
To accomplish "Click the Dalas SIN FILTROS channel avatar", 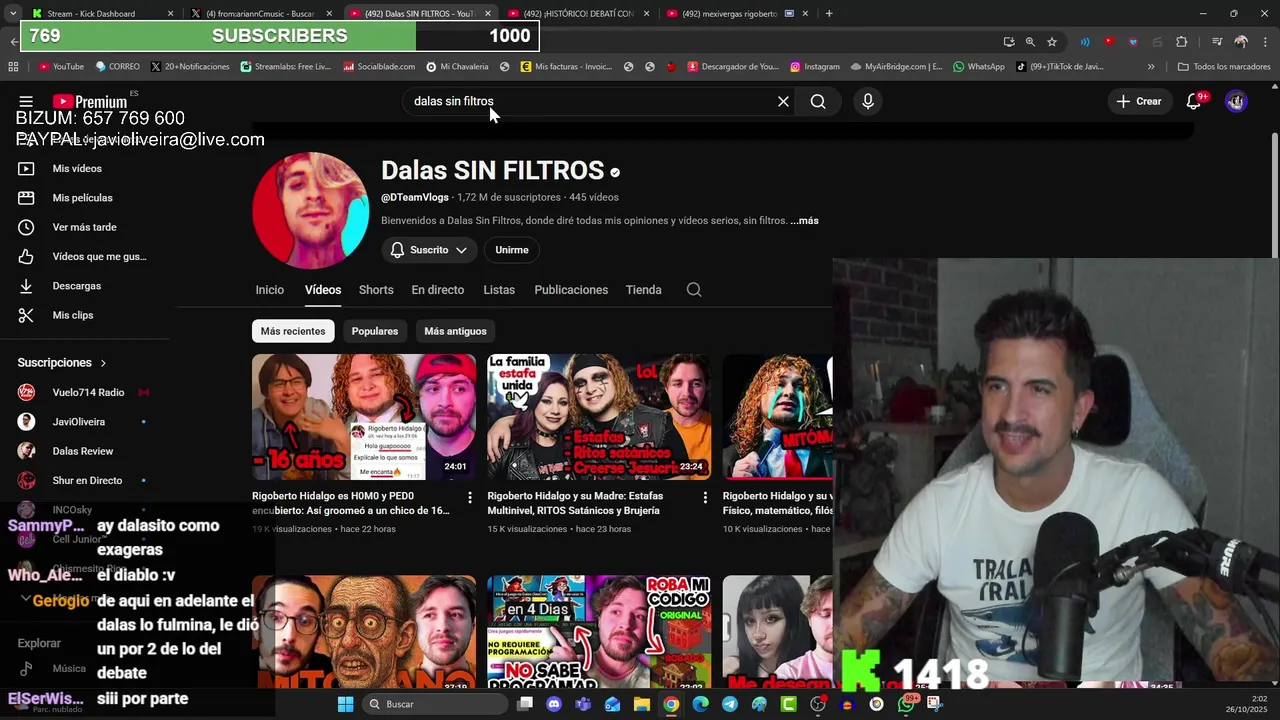I will [311, 210].
